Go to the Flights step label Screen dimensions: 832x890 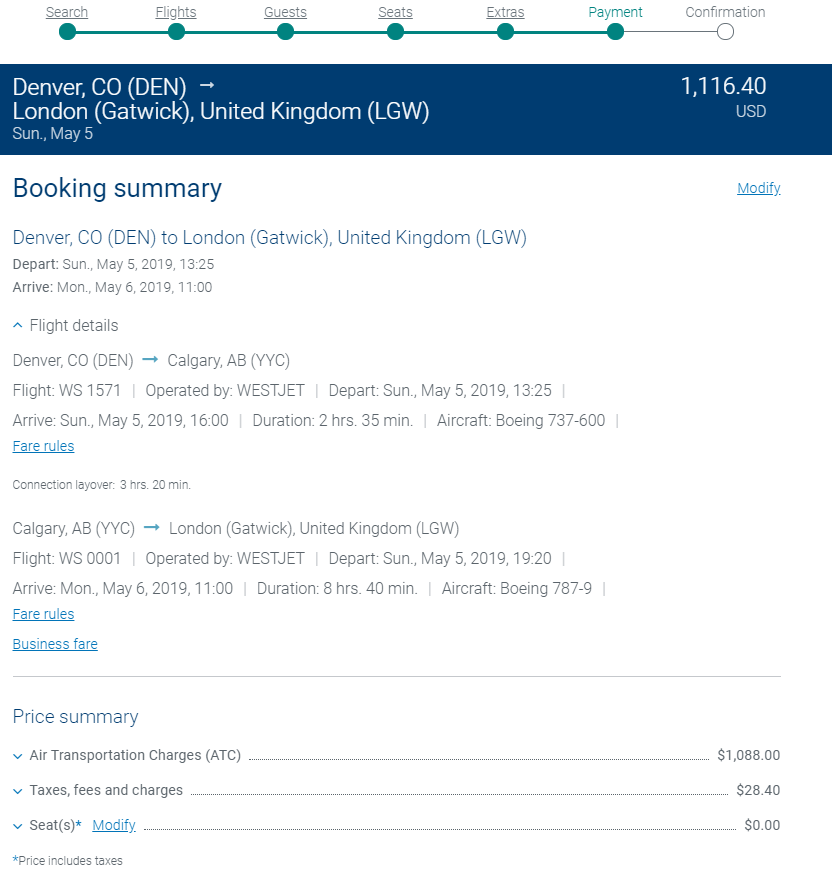(x=176, y=13)
